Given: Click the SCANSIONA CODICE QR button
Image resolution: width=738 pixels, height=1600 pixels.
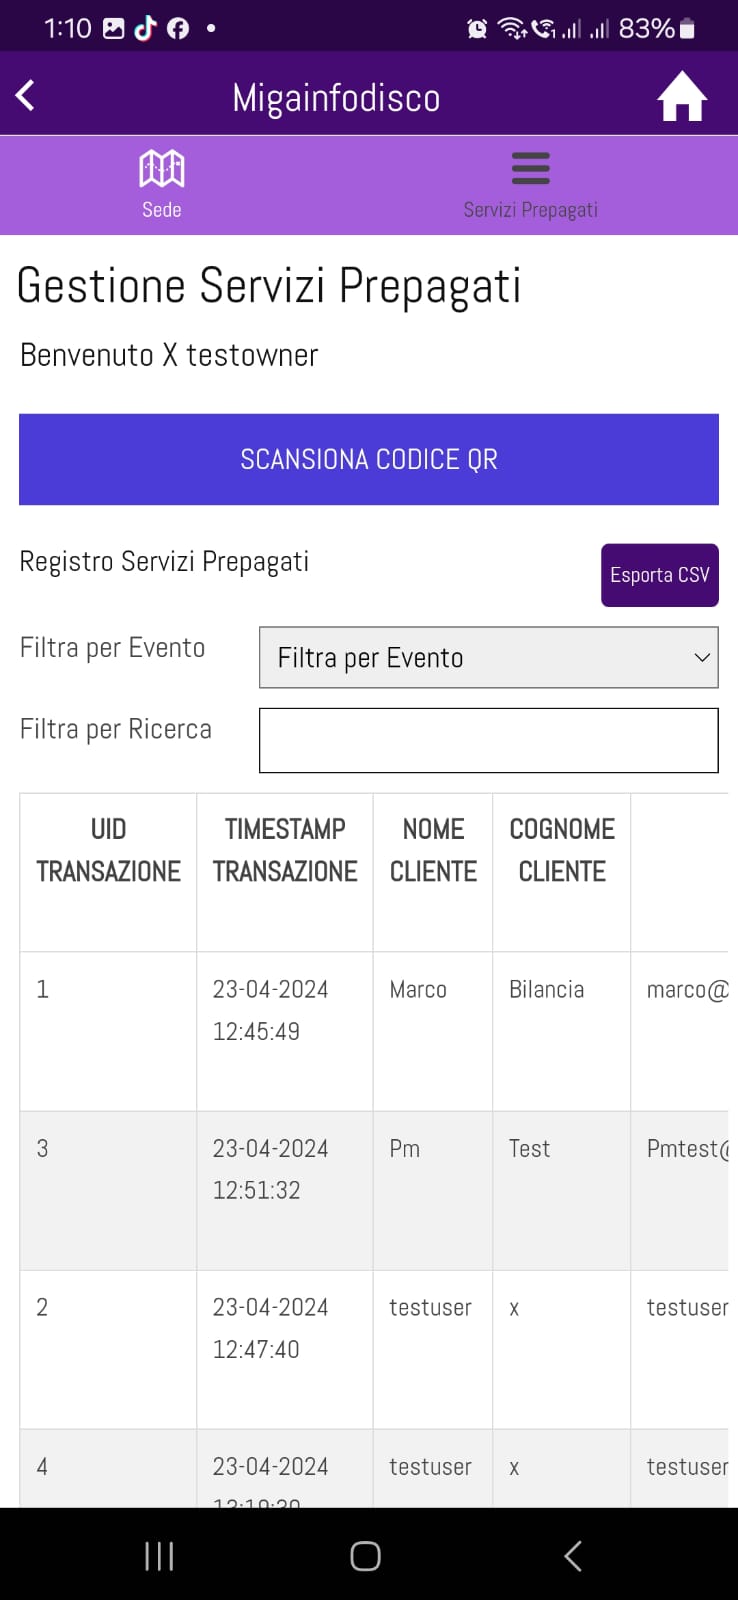Looking at the screenshot, I should click(369, 460).
